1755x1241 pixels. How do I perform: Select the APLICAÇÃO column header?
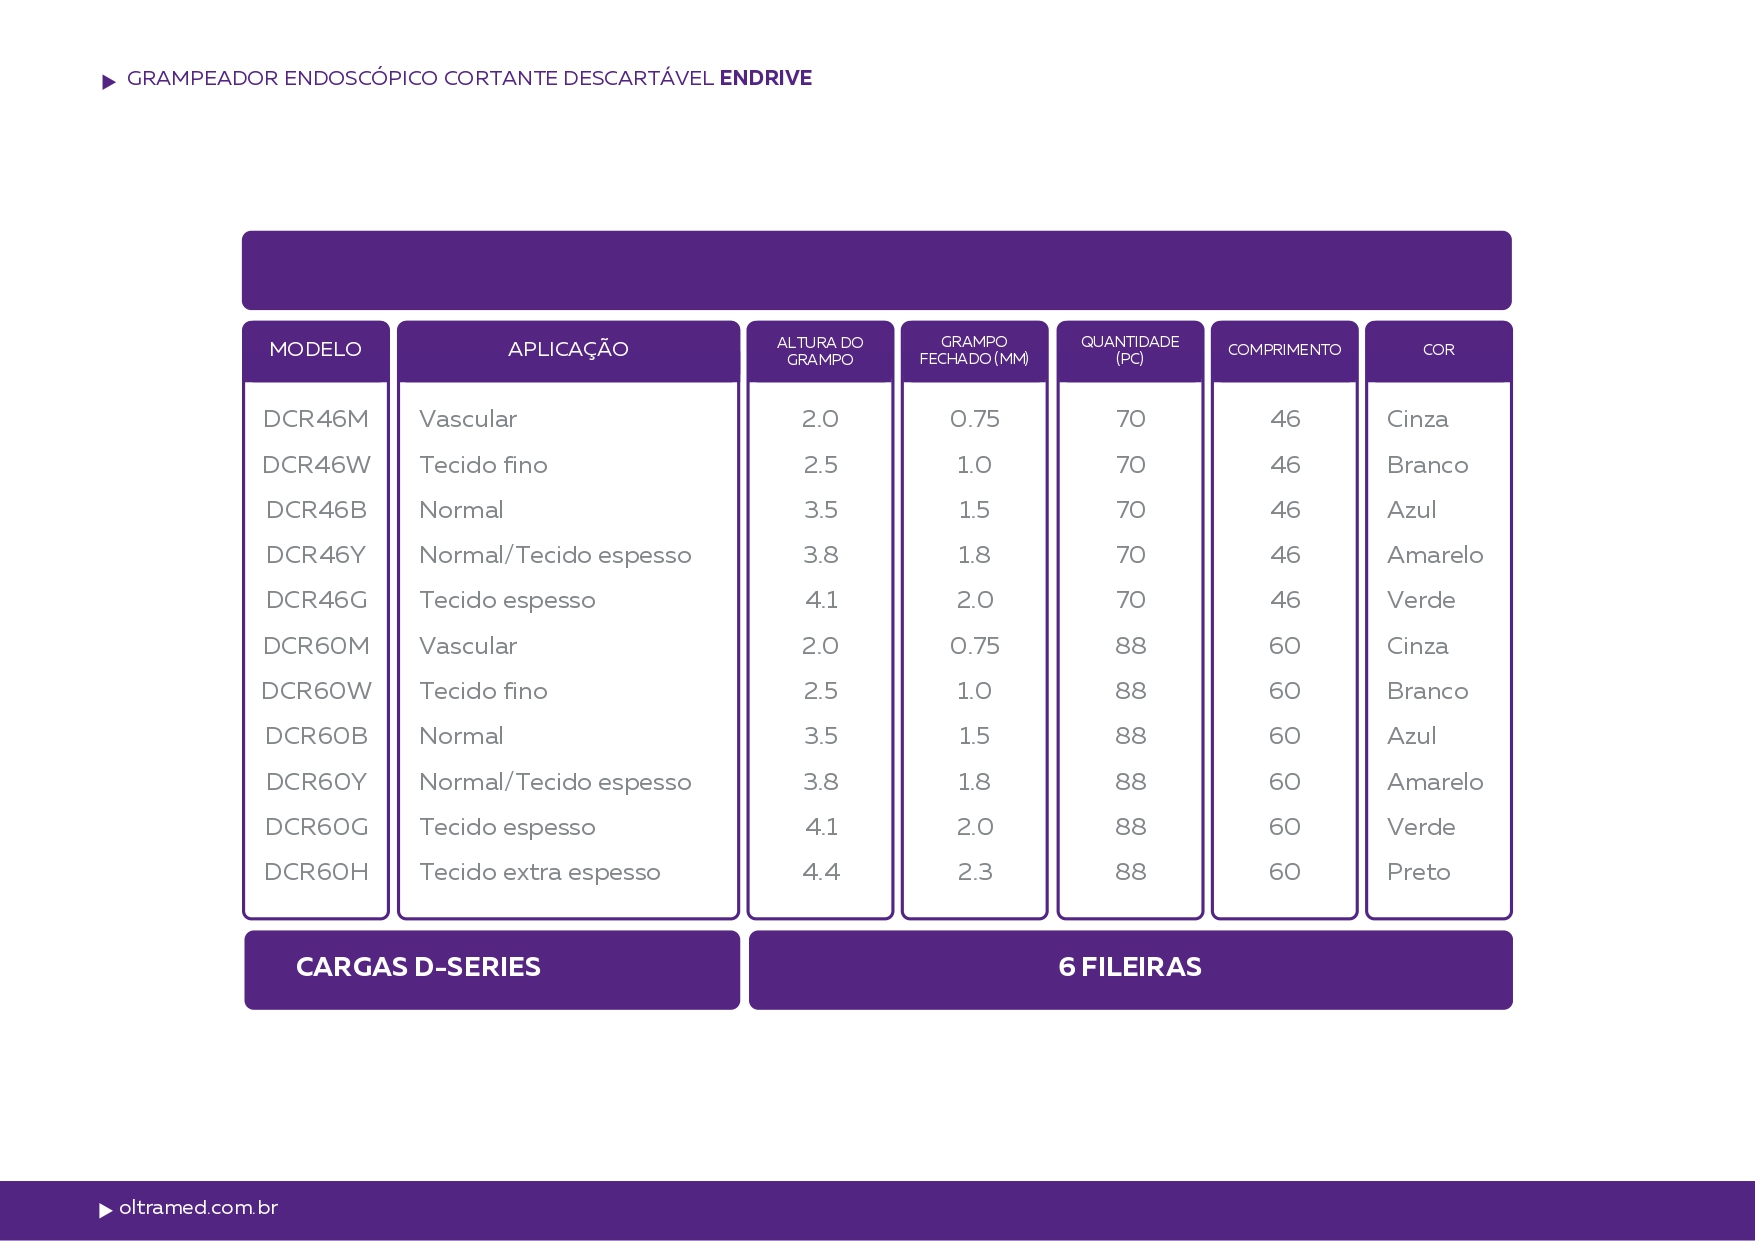click(x=568, y=350)
